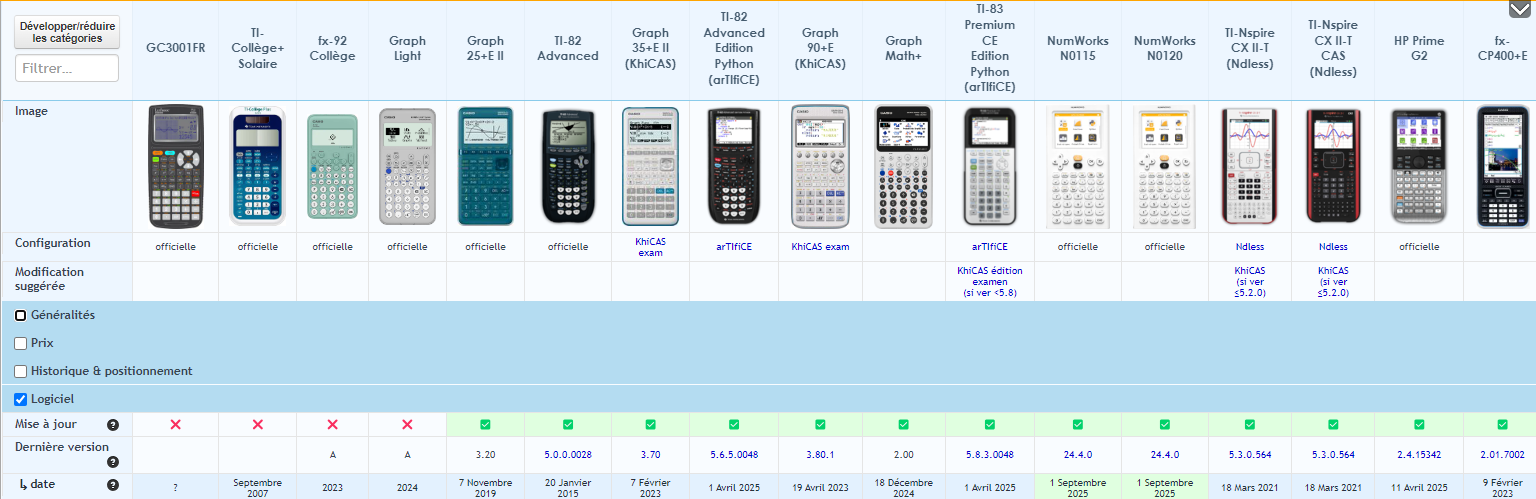This screenshot has width=1536, height=499.
Task: Click the Graph 35+E II KhiCAS image
Action: pos(650,166)
